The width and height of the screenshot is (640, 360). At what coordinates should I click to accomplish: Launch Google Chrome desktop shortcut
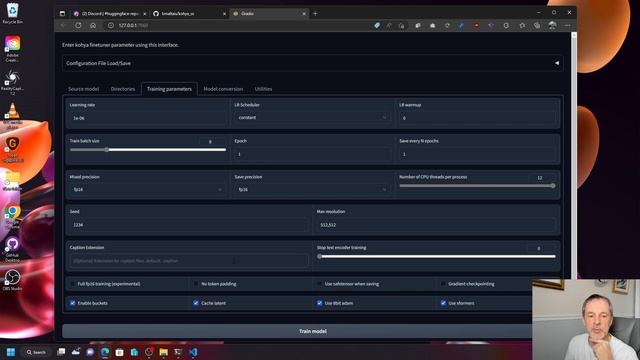point(12,216)
